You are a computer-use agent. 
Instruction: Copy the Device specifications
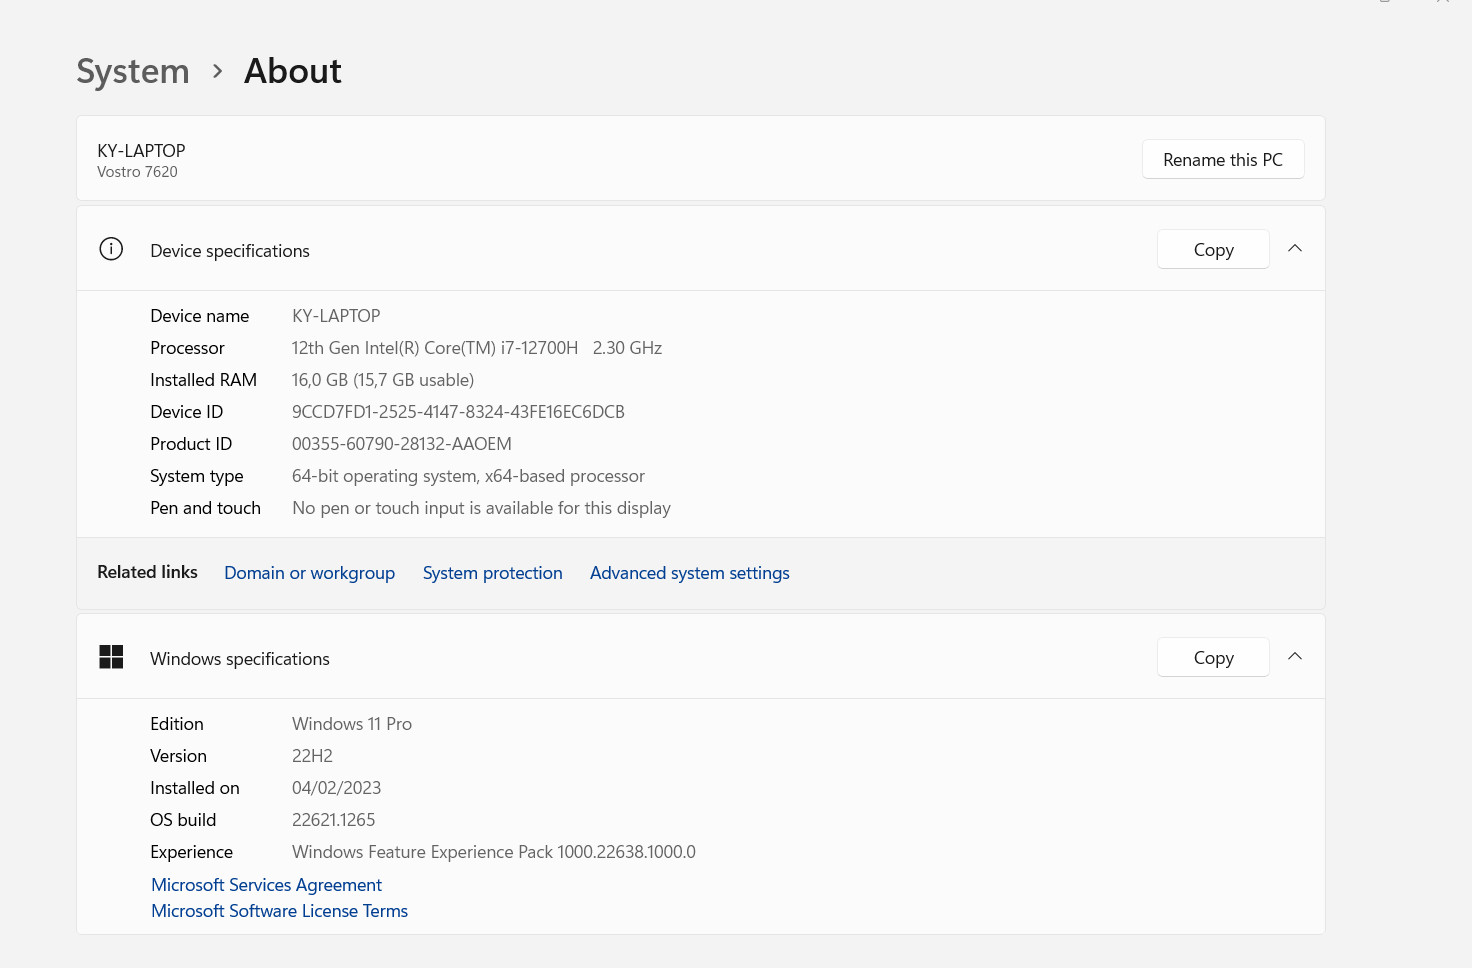(1213, 249)
